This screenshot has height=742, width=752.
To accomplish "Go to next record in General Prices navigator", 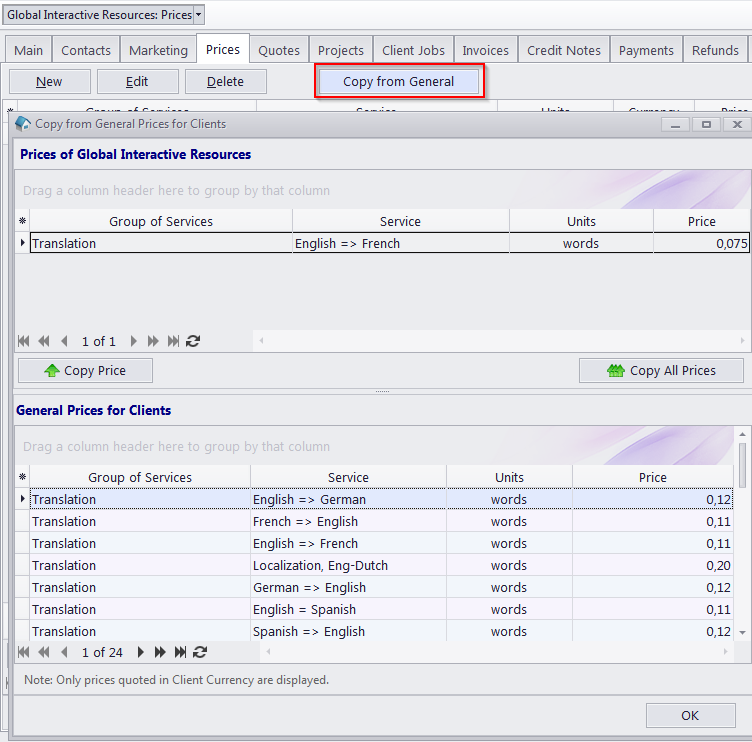I will point(141,652).
